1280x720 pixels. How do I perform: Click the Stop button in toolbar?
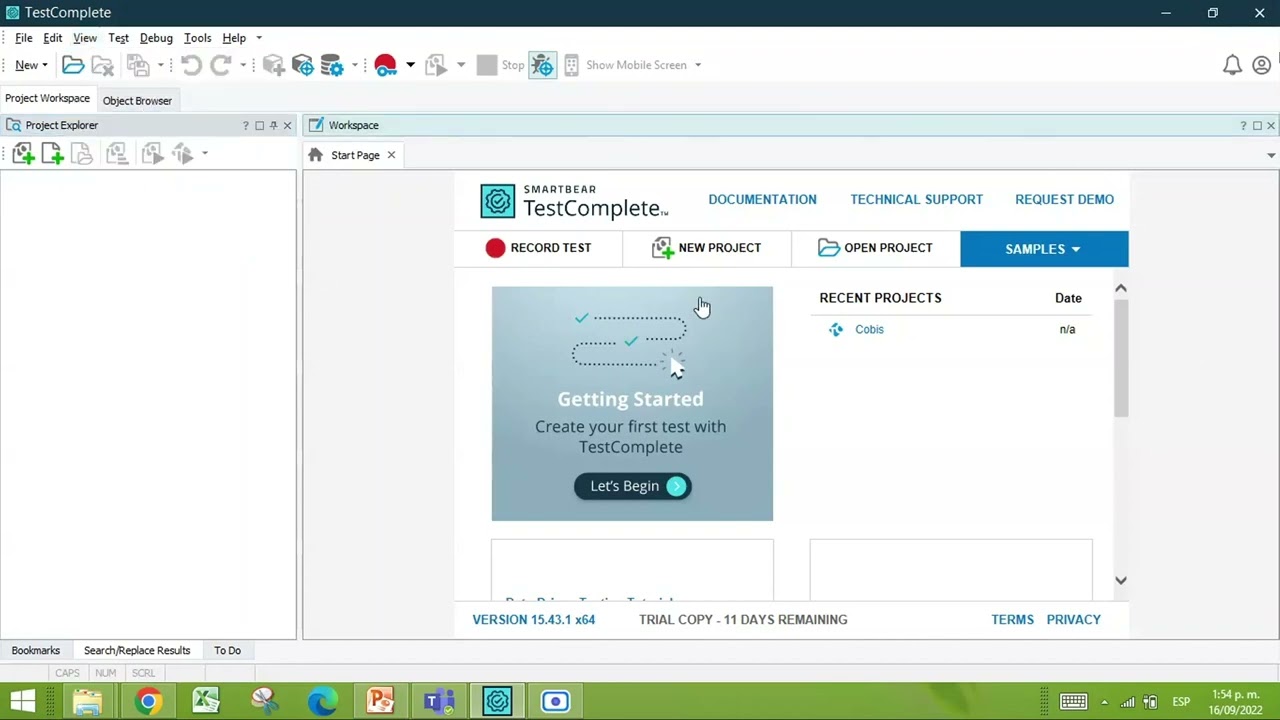pyautogui.click(x=500, y=65)
